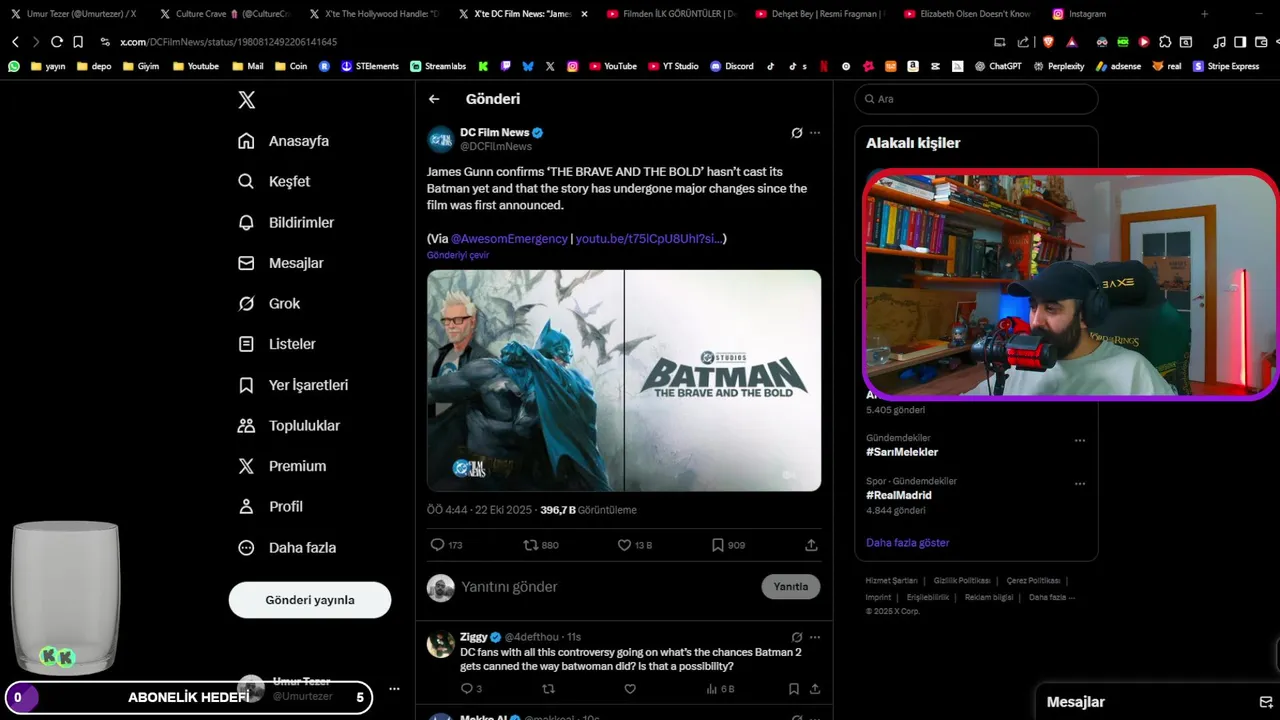The height and width of the screenshot is (720, 1280).
Task: Share the DC Film News post
Action: pyautogui.click(x=811, y=545)
